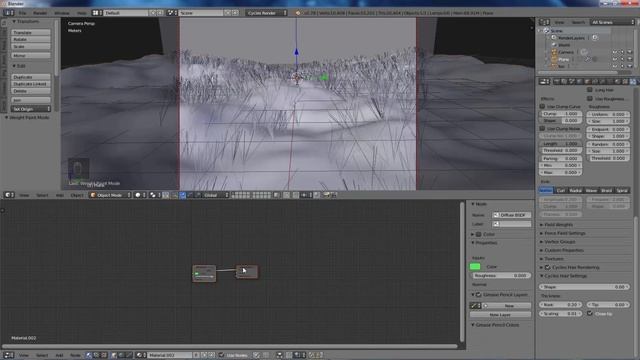Click the scene browse icon
640x360 pixels.
(173, 13)
